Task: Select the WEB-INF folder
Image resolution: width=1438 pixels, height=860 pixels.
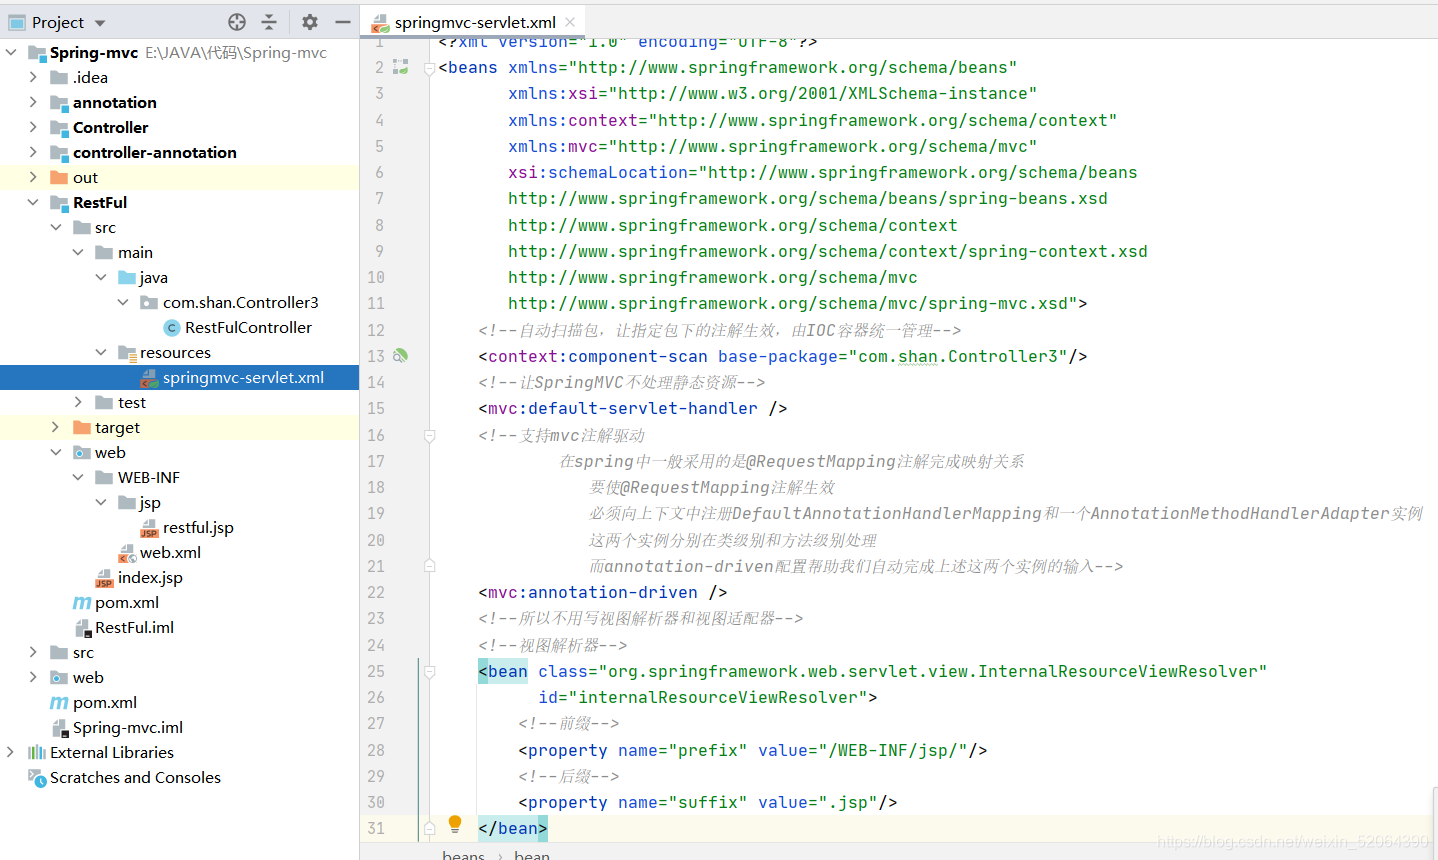Action: (x=149, y=477)
